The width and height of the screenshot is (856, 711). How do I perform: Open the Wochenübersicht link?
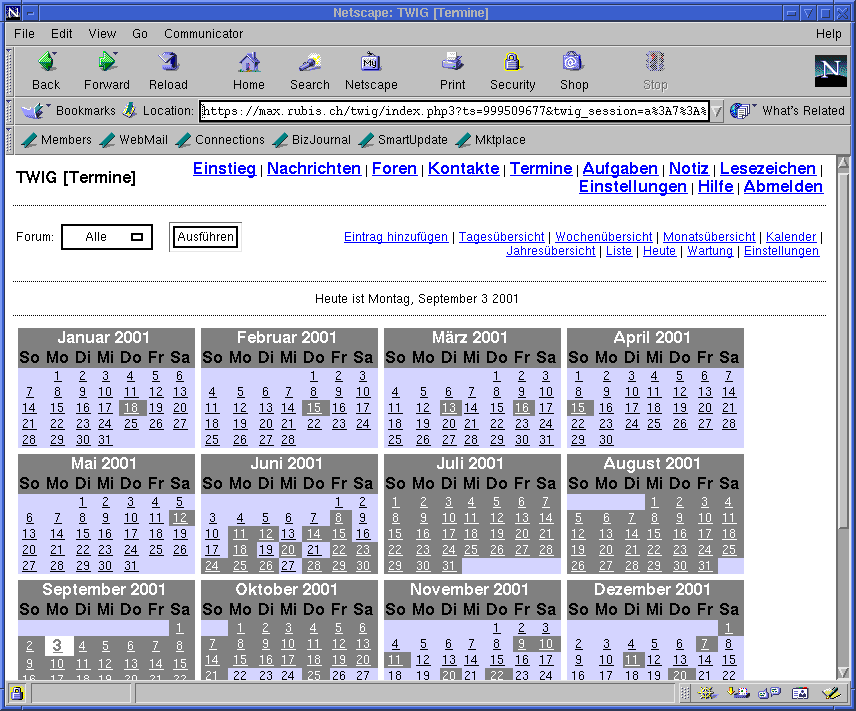(x=603, y=237)
